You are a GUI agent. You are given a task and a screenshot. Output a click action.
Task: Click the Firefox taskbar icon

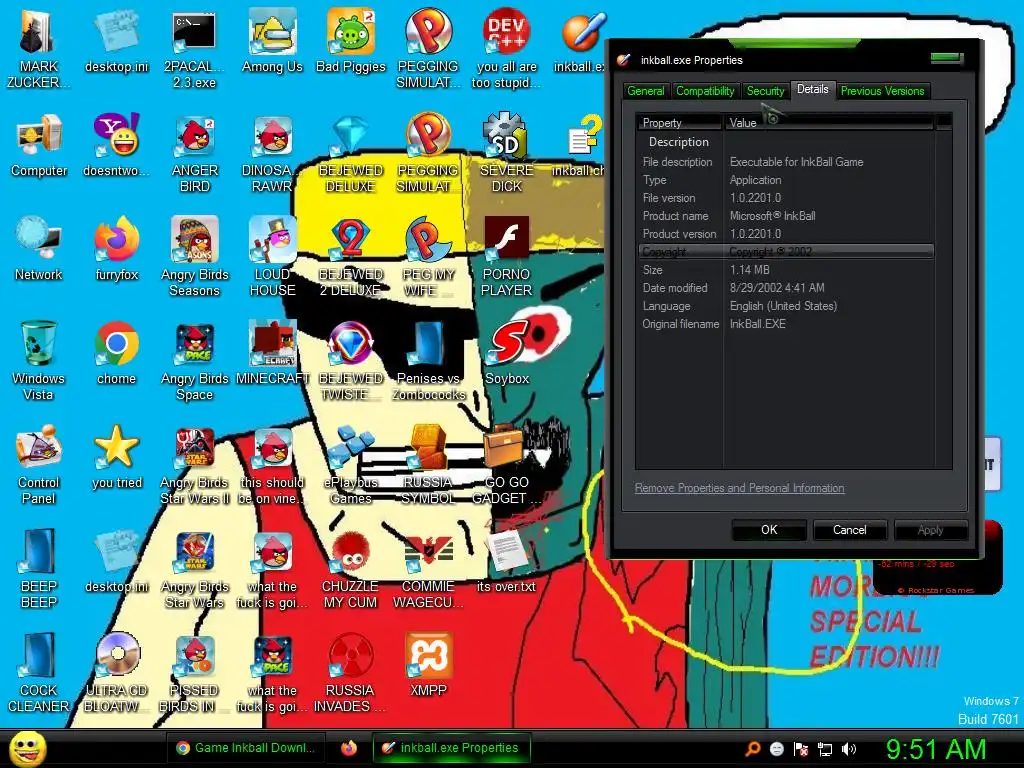tap(349, 748)
